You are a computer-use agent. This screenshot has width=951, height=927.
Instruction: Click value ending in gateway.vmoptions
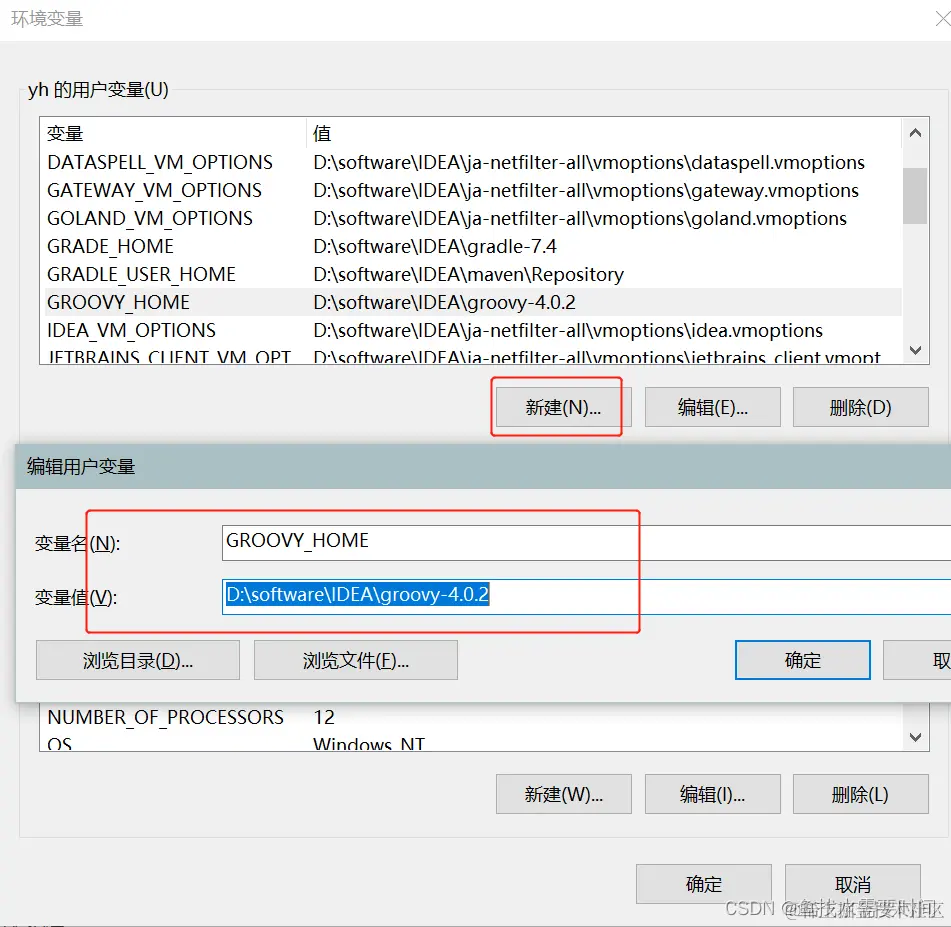pos(586,190)
